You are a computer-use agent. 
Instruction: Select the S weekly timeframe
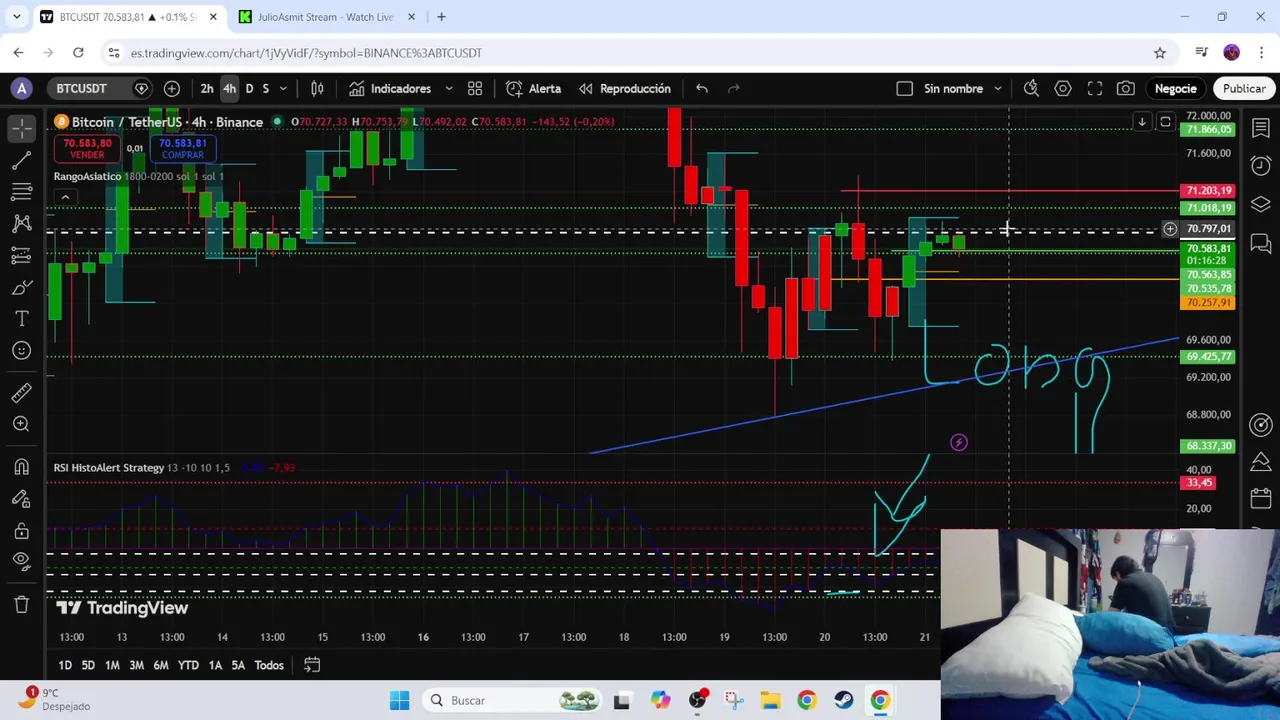click(x=265, y=89)
